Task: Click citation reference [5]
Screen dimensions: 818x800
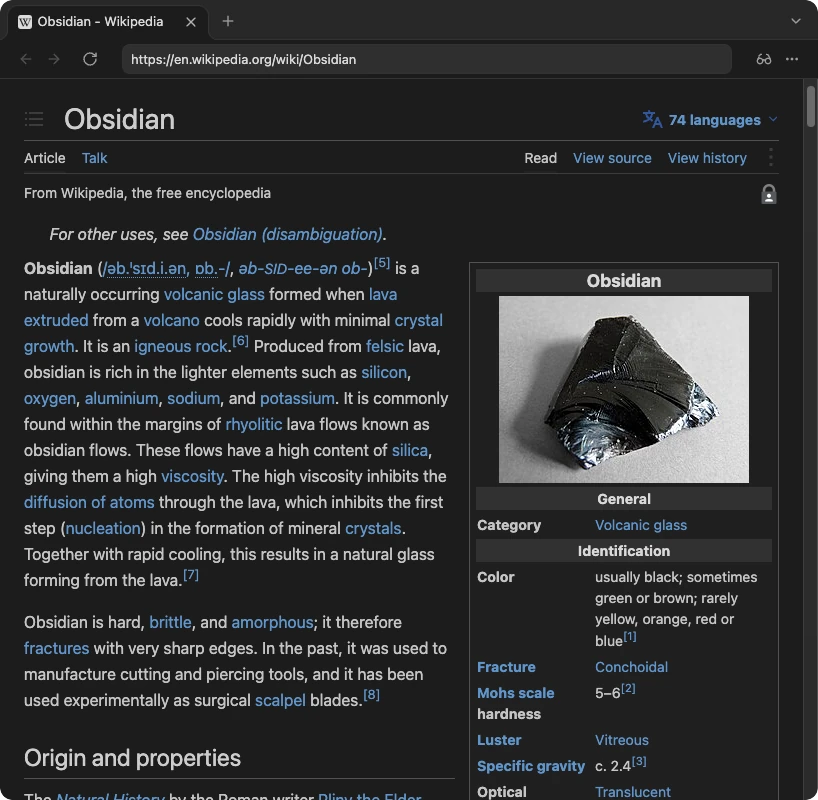Action: pos(382,262)
